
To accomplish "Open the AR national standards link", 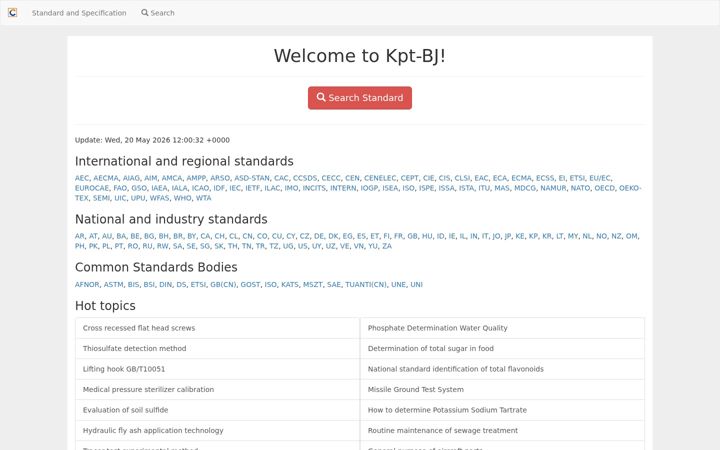I will pyautogui.click(x=79, y=236).
